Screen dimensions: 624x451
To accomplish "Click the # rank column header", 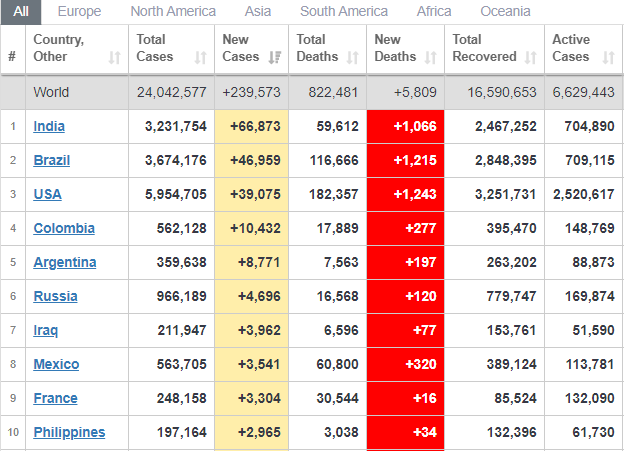I will [x=12, y=57].
